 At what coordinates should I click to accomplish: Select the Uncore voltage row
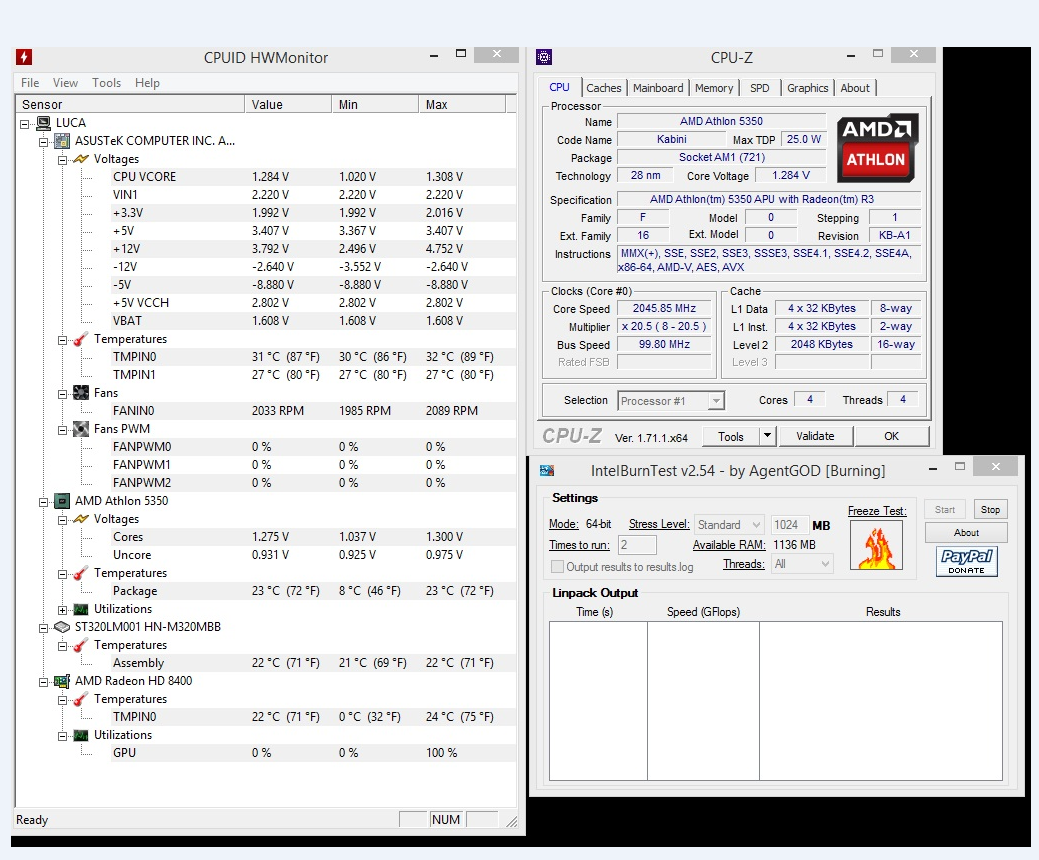[313, 555]
